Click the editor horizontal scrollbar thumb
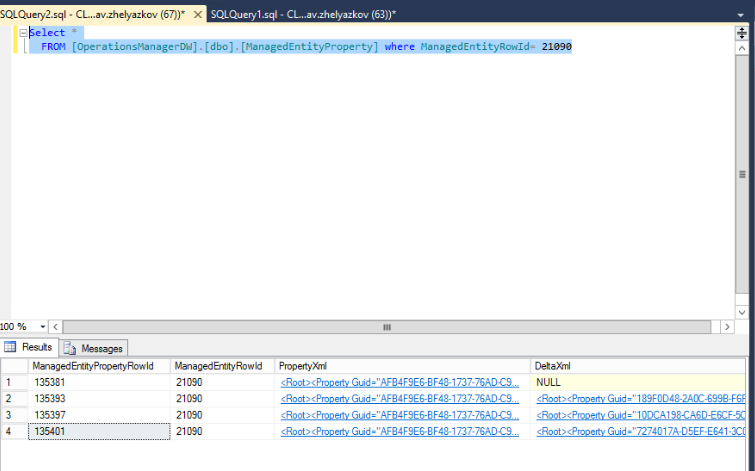Image resolution: width=755 pixels, height=471 pixels. [x=387, y=327]
